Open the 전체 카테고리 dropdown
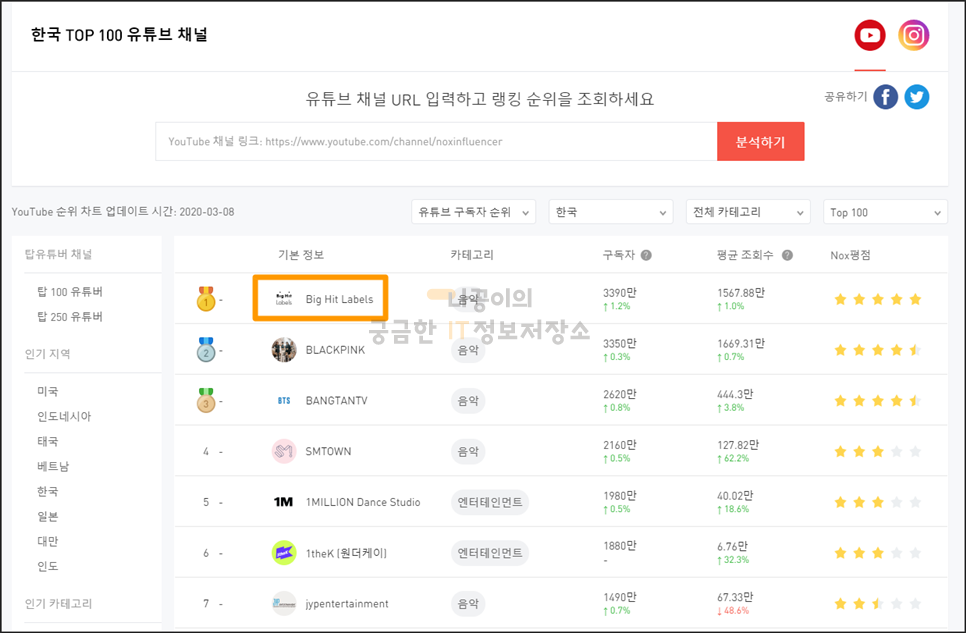The image size is (966, 633). (x=748, y=212)
